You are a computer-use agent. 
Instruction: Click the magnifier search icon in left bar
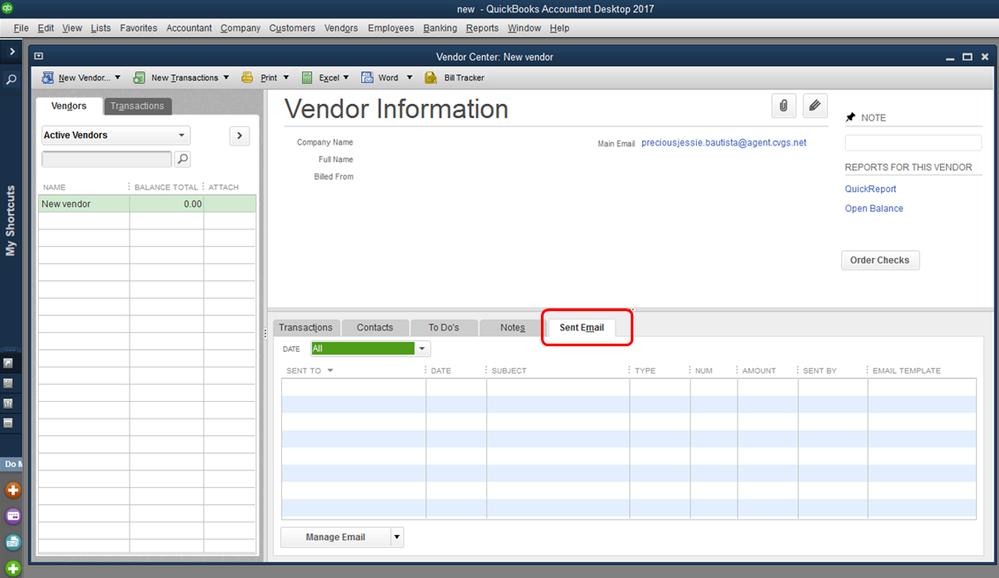[11, 80]
